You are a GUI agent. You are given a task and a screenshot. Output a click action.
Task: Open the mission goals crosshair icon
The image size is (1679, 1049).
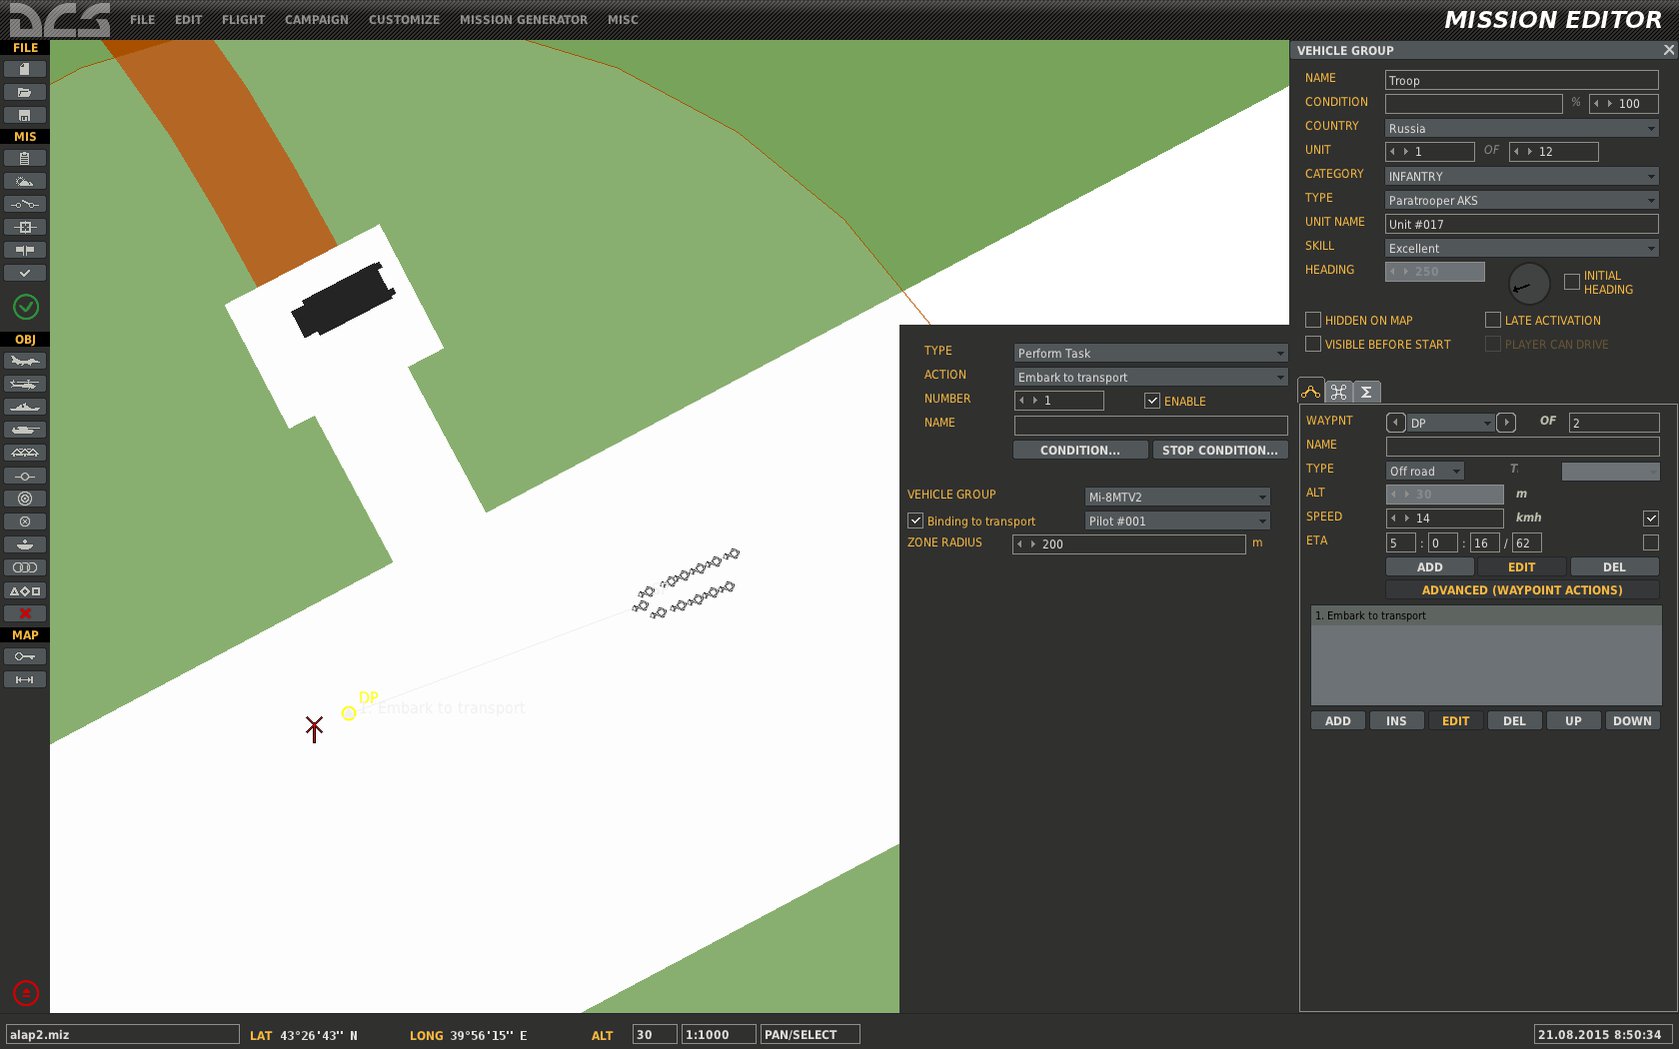point(25,227)
